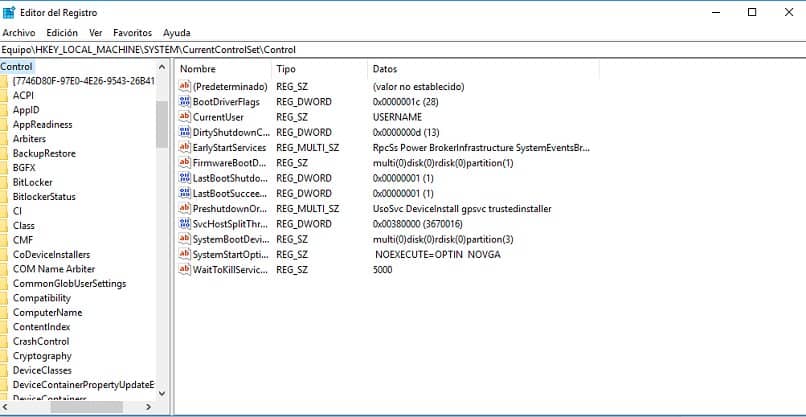The height and width of the screenshot is (417, 806).
Task: Click tree scrollbar down arrow
Action: 162,394
